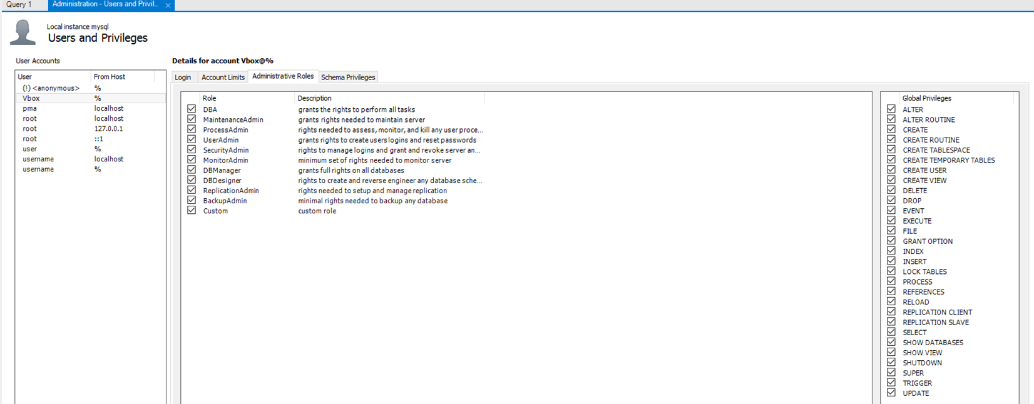Click the user silhouette icon beside Users and Privileges

23,33
